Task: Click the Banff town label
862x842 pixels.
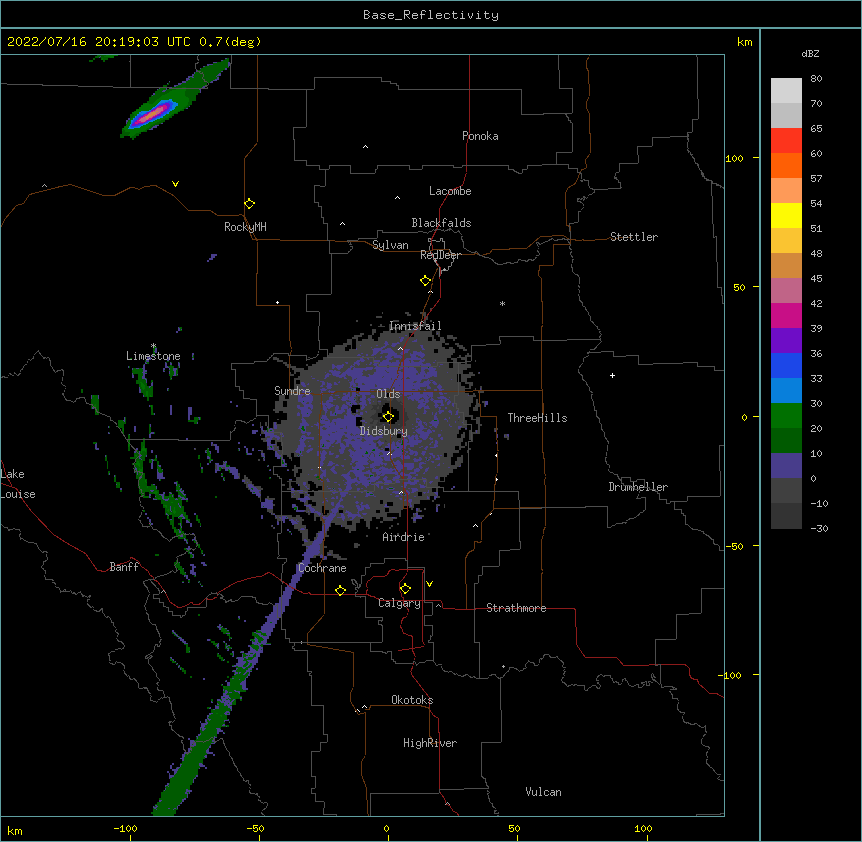Action: (124, 567)
